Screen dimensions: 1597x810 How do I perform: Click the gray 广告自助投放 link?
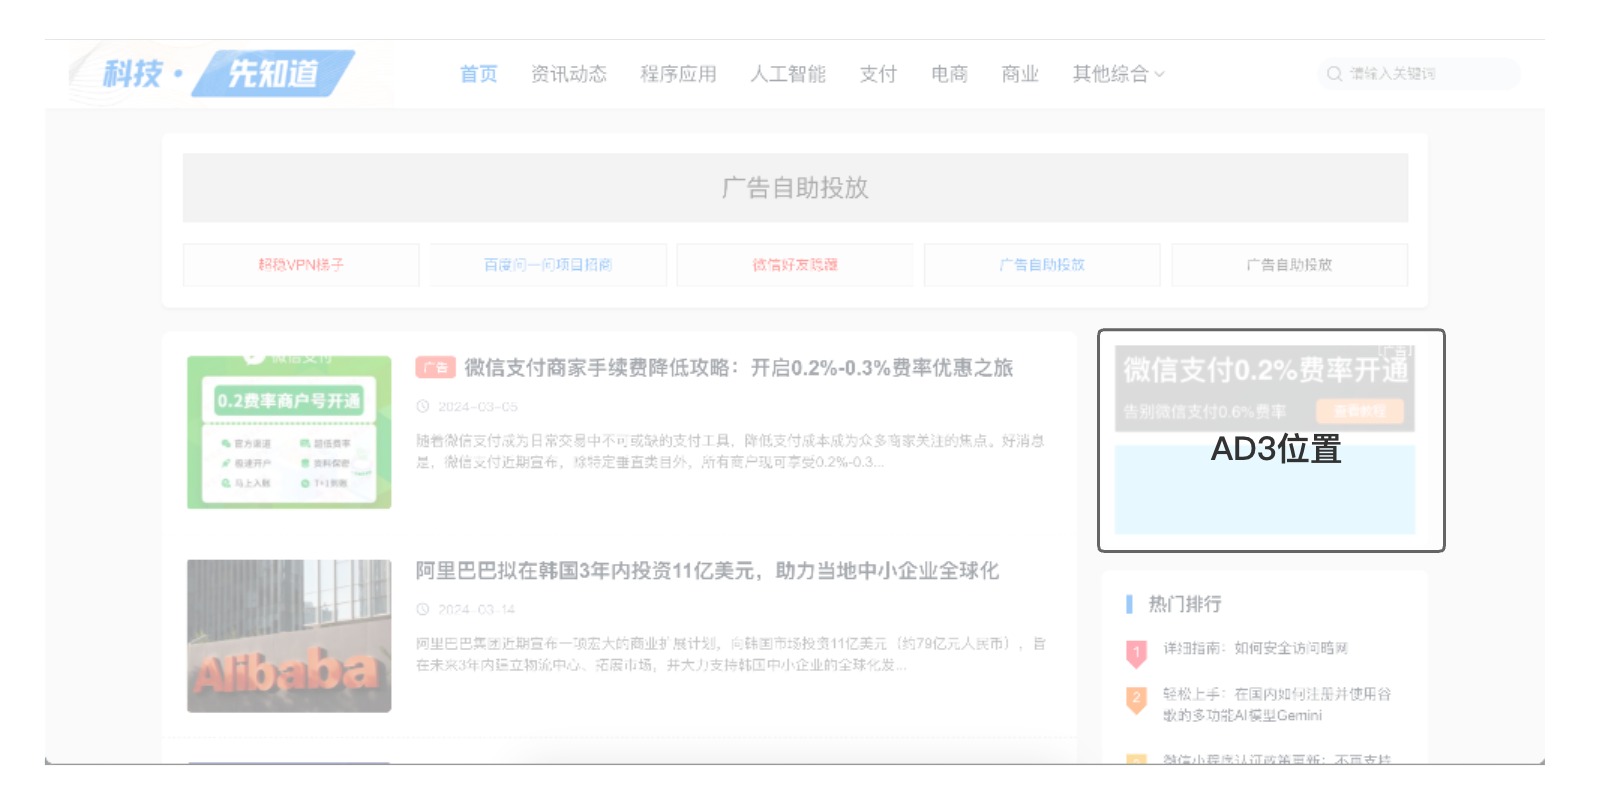[1289, 265]
